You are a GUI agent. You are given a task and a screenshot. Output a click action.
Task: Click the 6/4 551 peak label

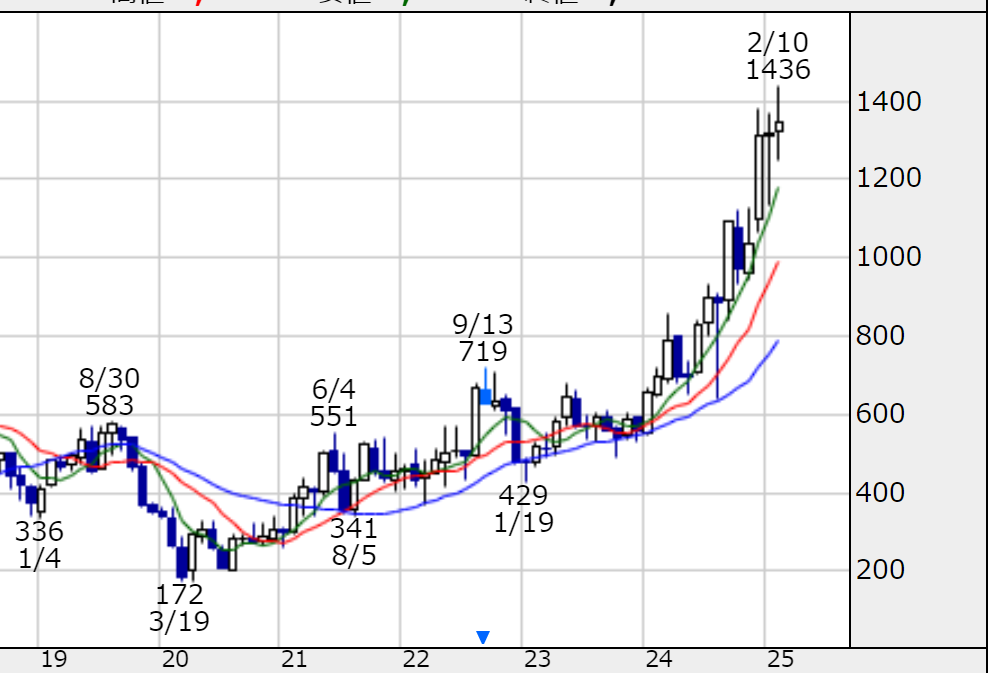(x=333, y=402)
